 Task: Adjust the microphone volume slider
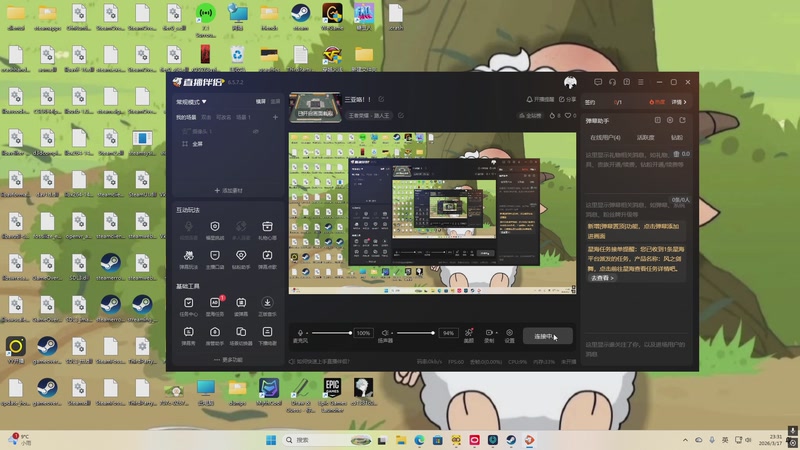click(x=332, y=333)
